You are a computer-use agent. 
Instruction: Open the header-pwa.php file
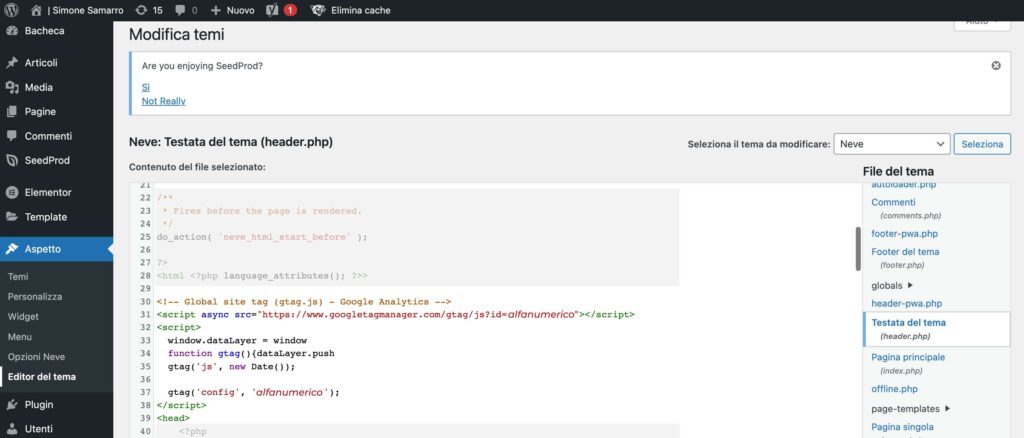point(906,304)
